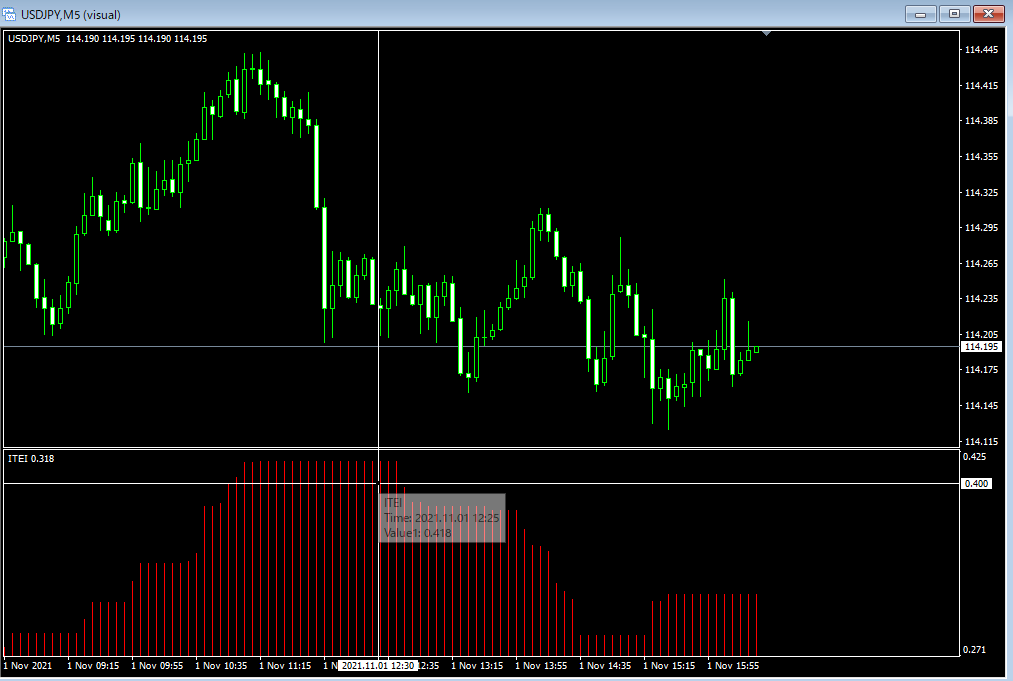Click the 0.400 indicator level label
The image size is (1013, 681).
coord(976,484)
